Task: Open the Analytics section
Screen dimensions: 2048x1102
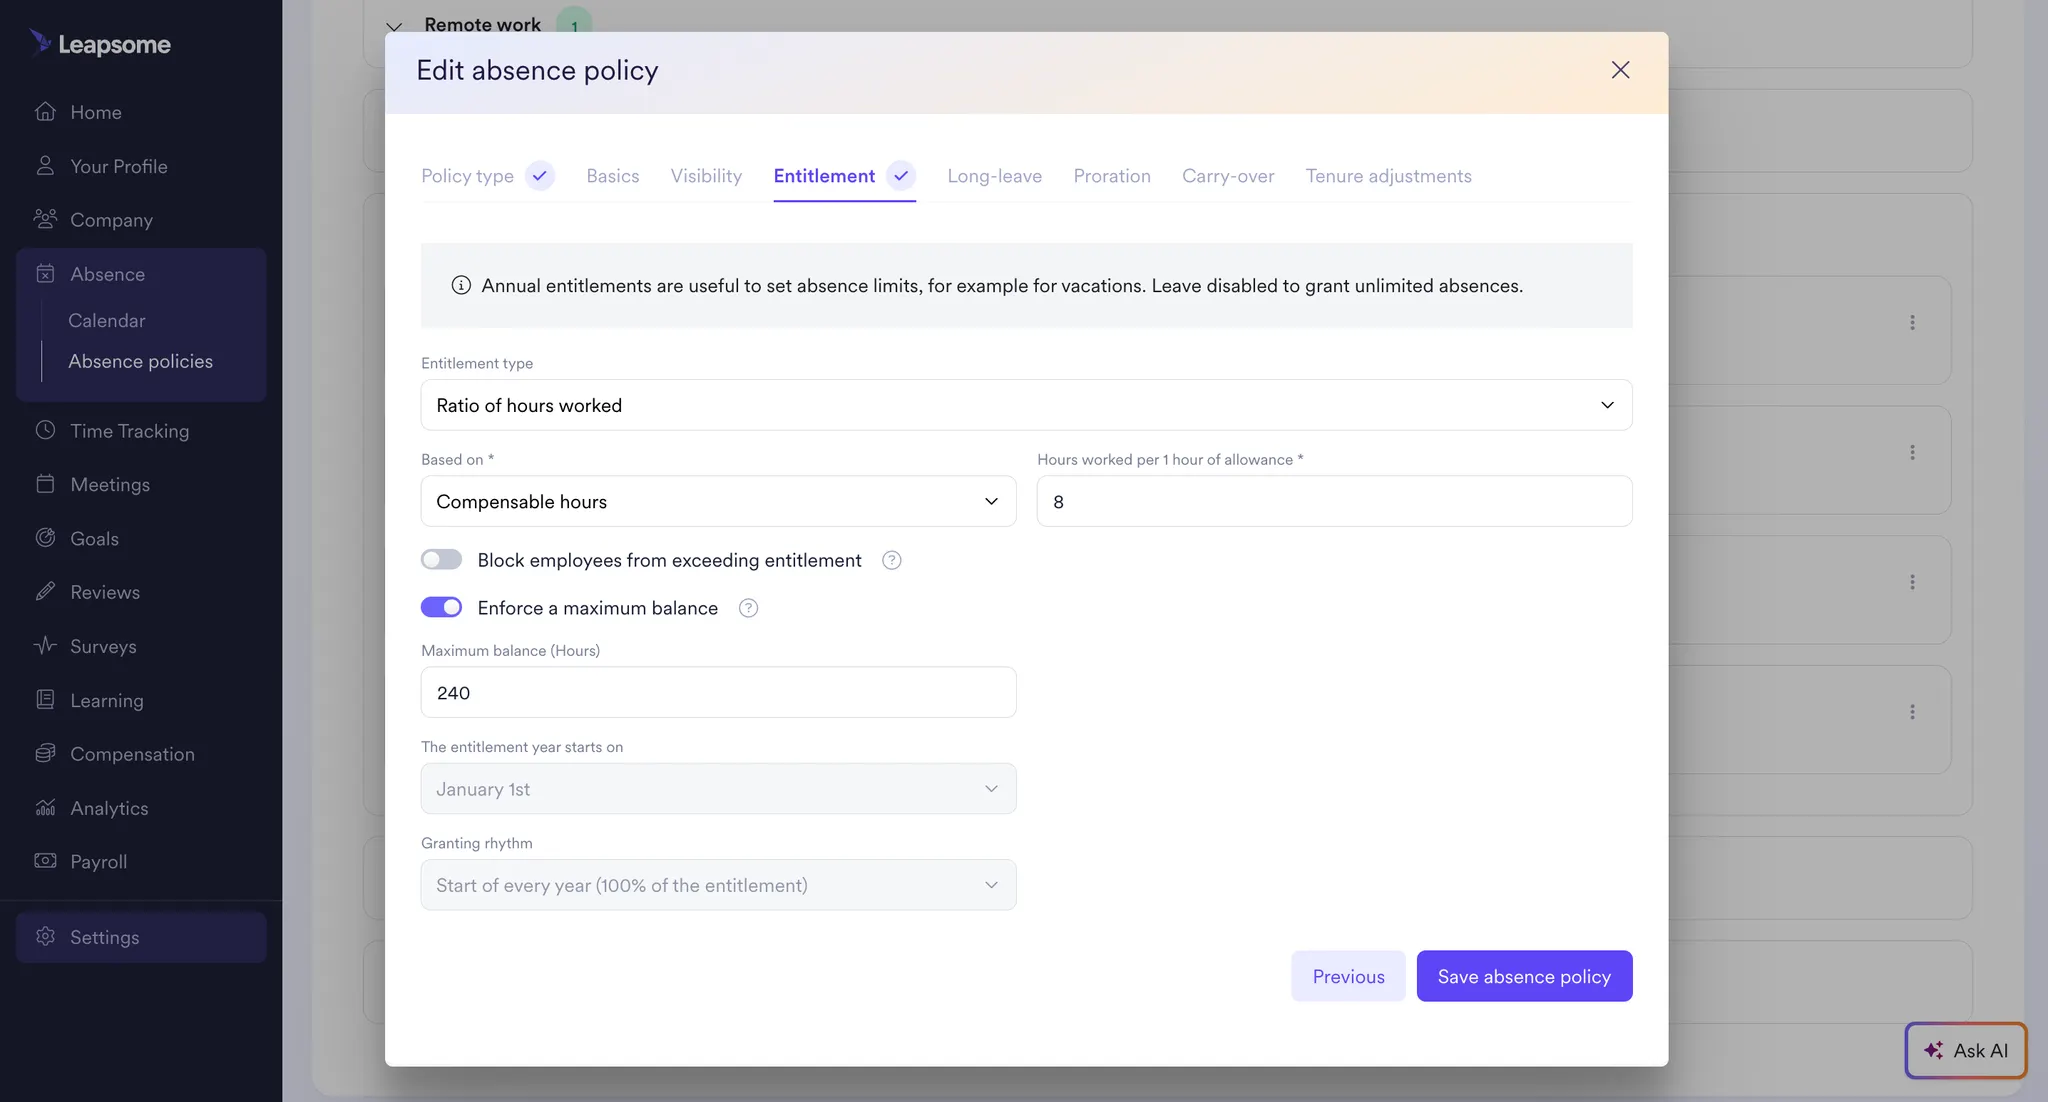Action: pos(109,807)
